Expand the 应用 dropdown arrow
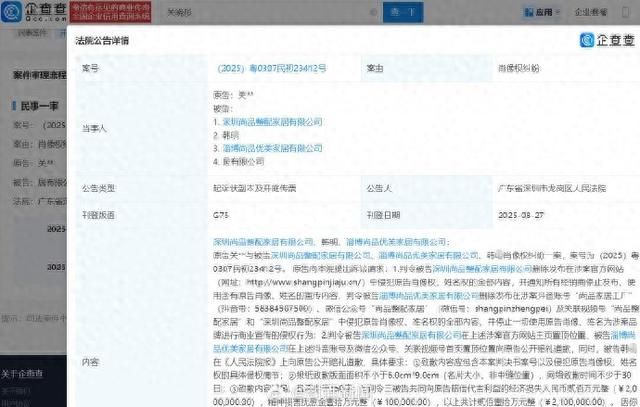This screenshot has width=640, height=407. coord(558,12)
